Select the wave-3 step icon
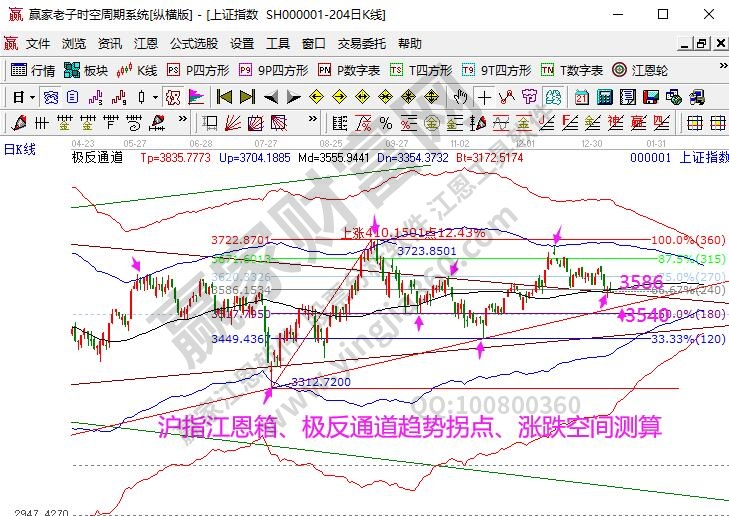 tap(95, 98)
